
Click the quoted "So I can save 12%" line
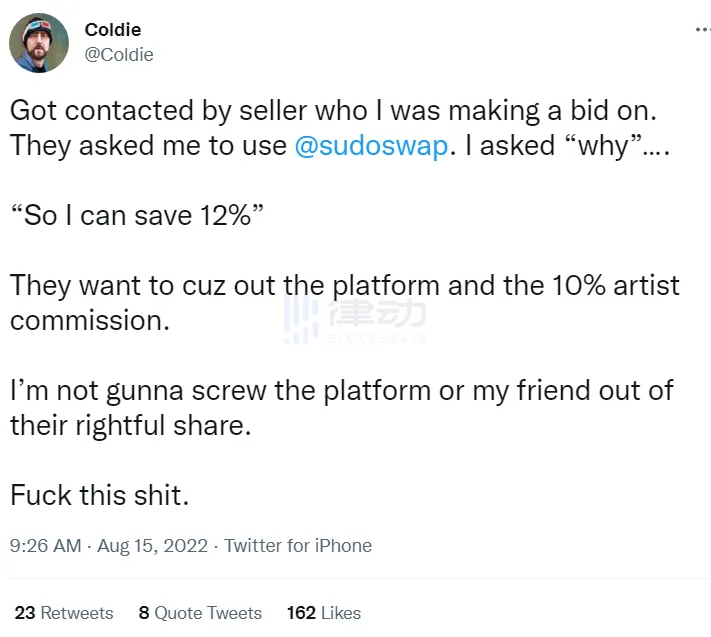click(x=136, y=215)
